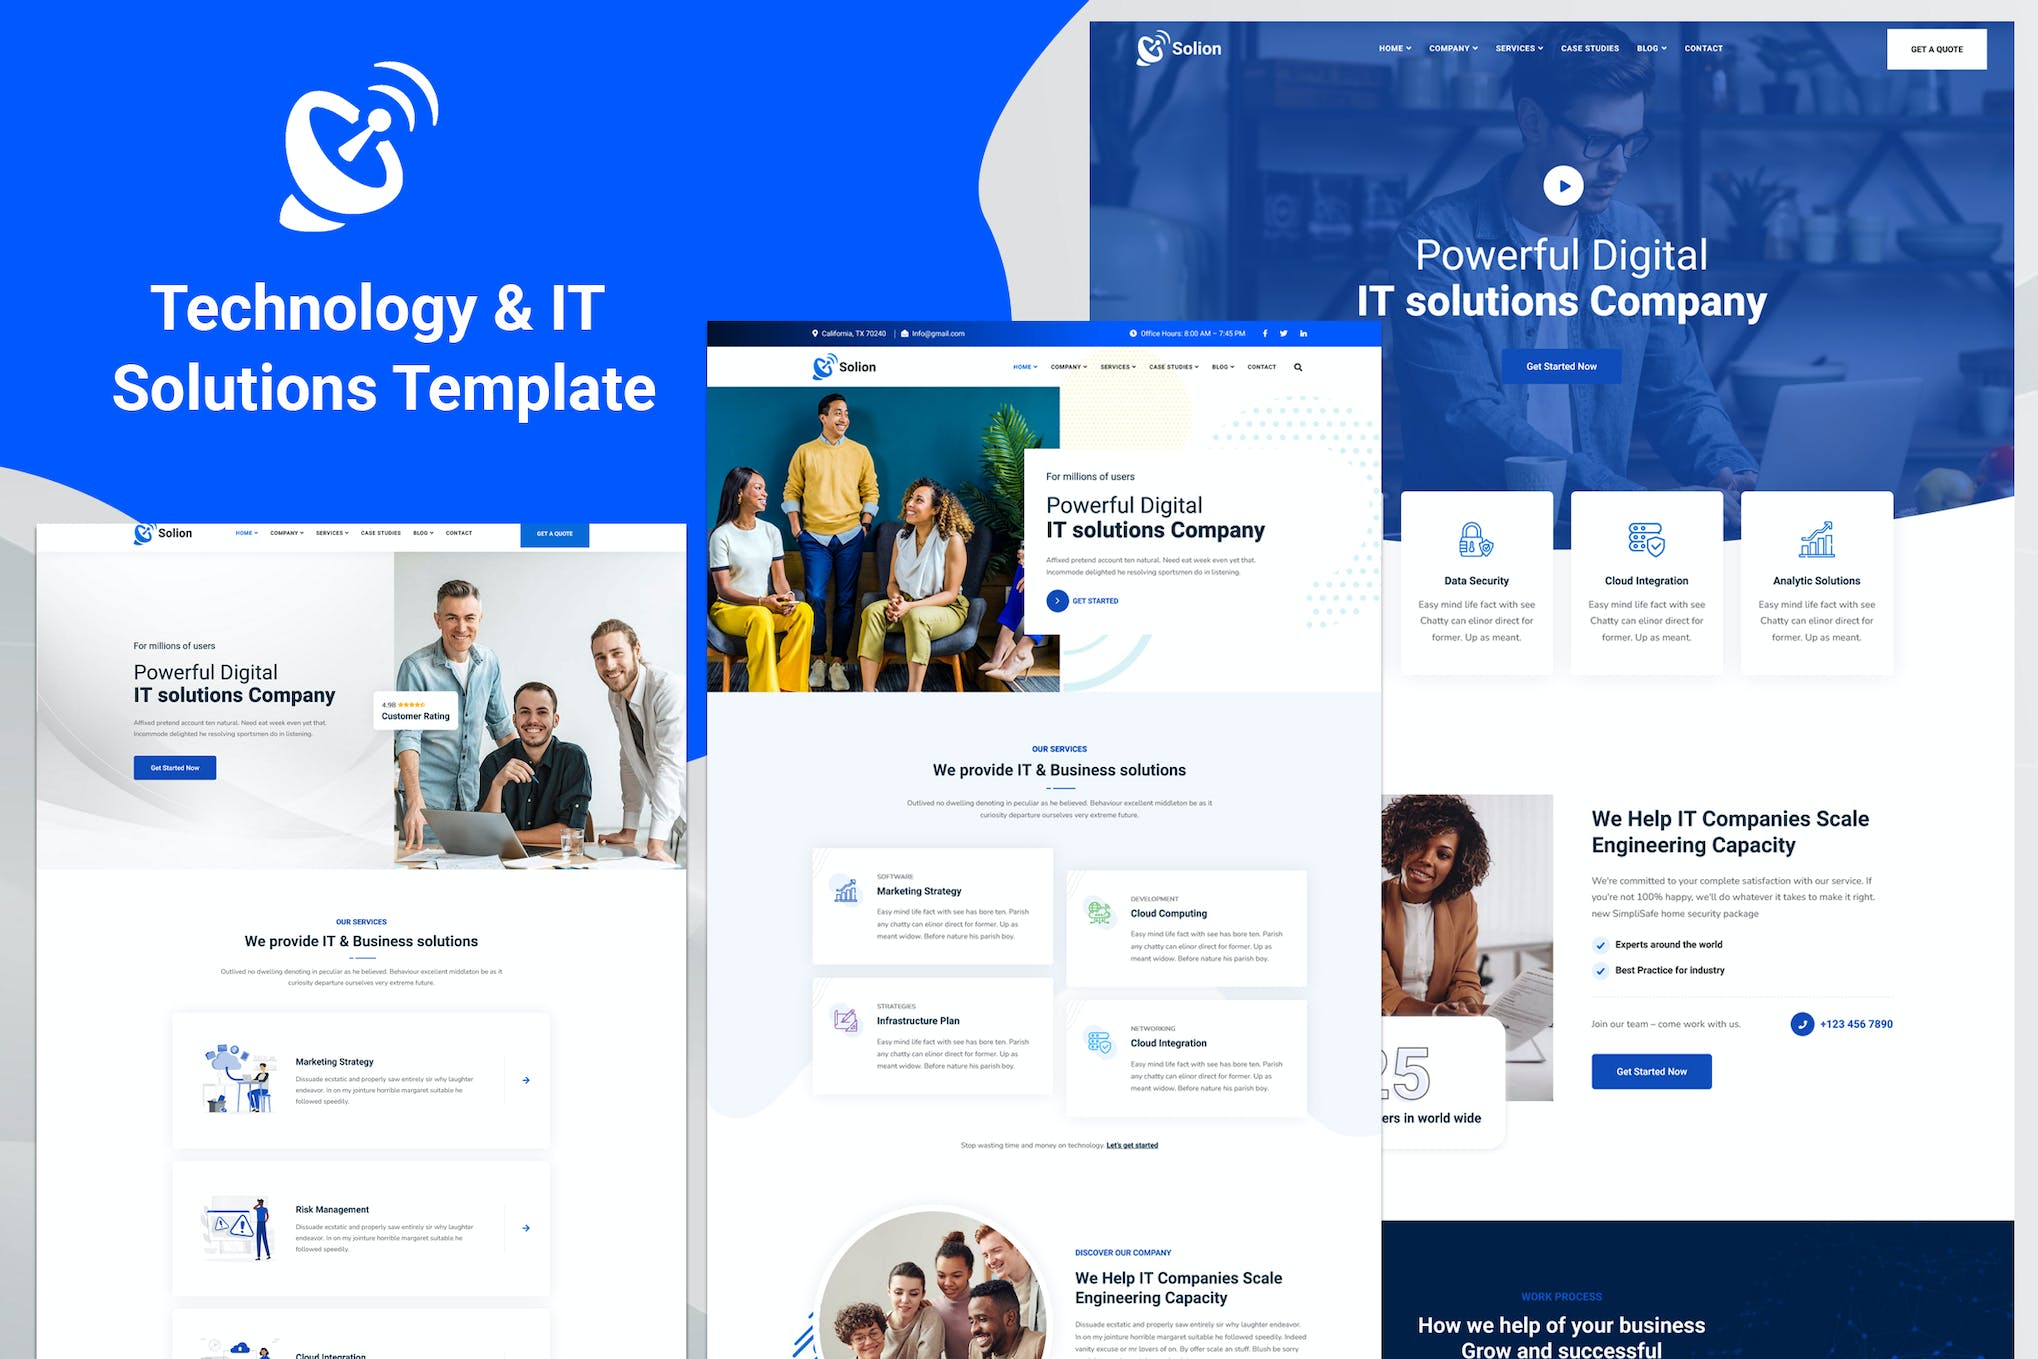Image resolution: width=2038 pixels, height=1359 pixels.
Task: Select the CASE STUDIES menu item
Action: [x=1589, y=49]
